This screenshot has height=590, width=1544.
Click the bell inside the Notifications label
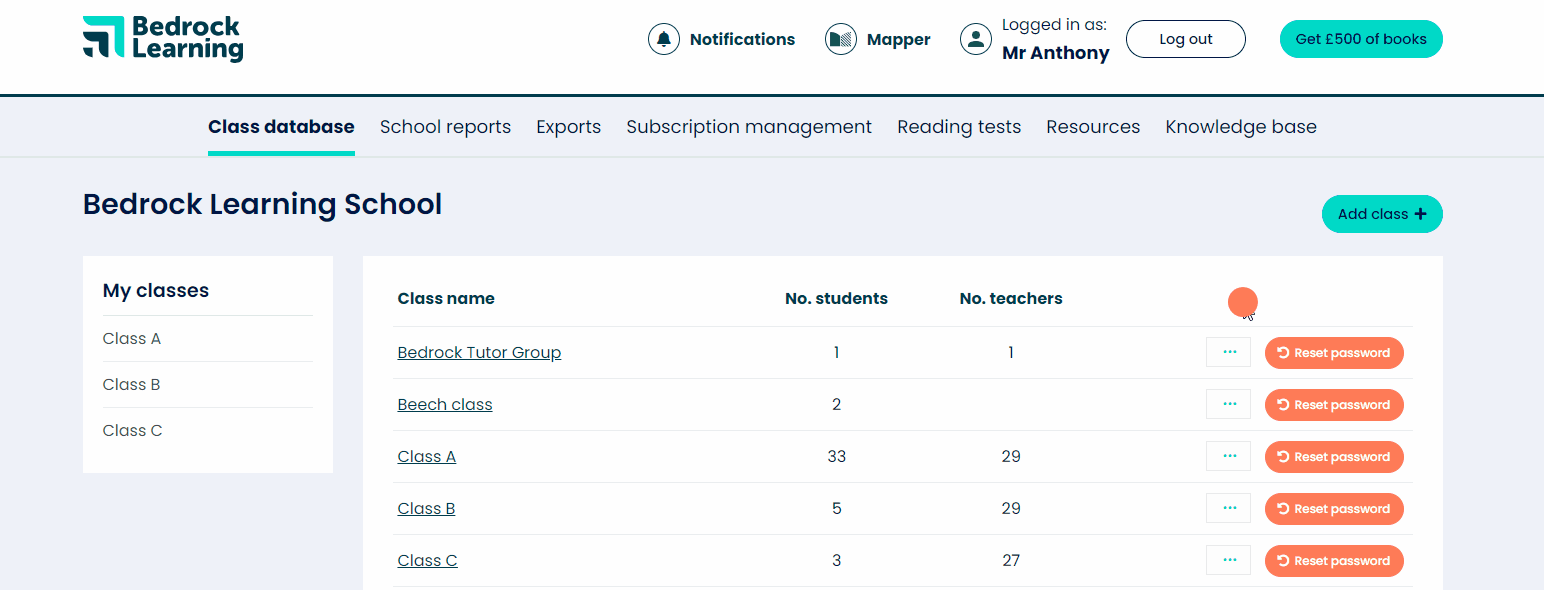663,39
